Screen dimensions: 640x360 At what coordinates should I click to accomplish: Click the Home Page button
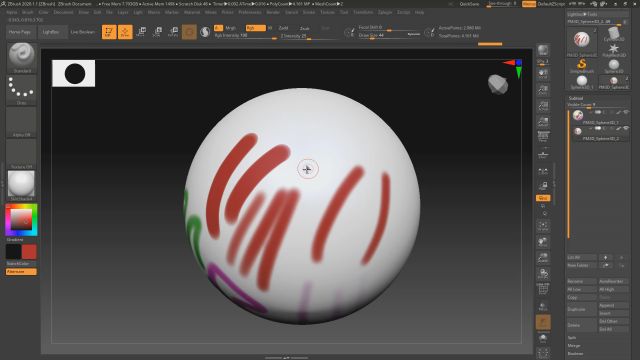pos(20,32)
